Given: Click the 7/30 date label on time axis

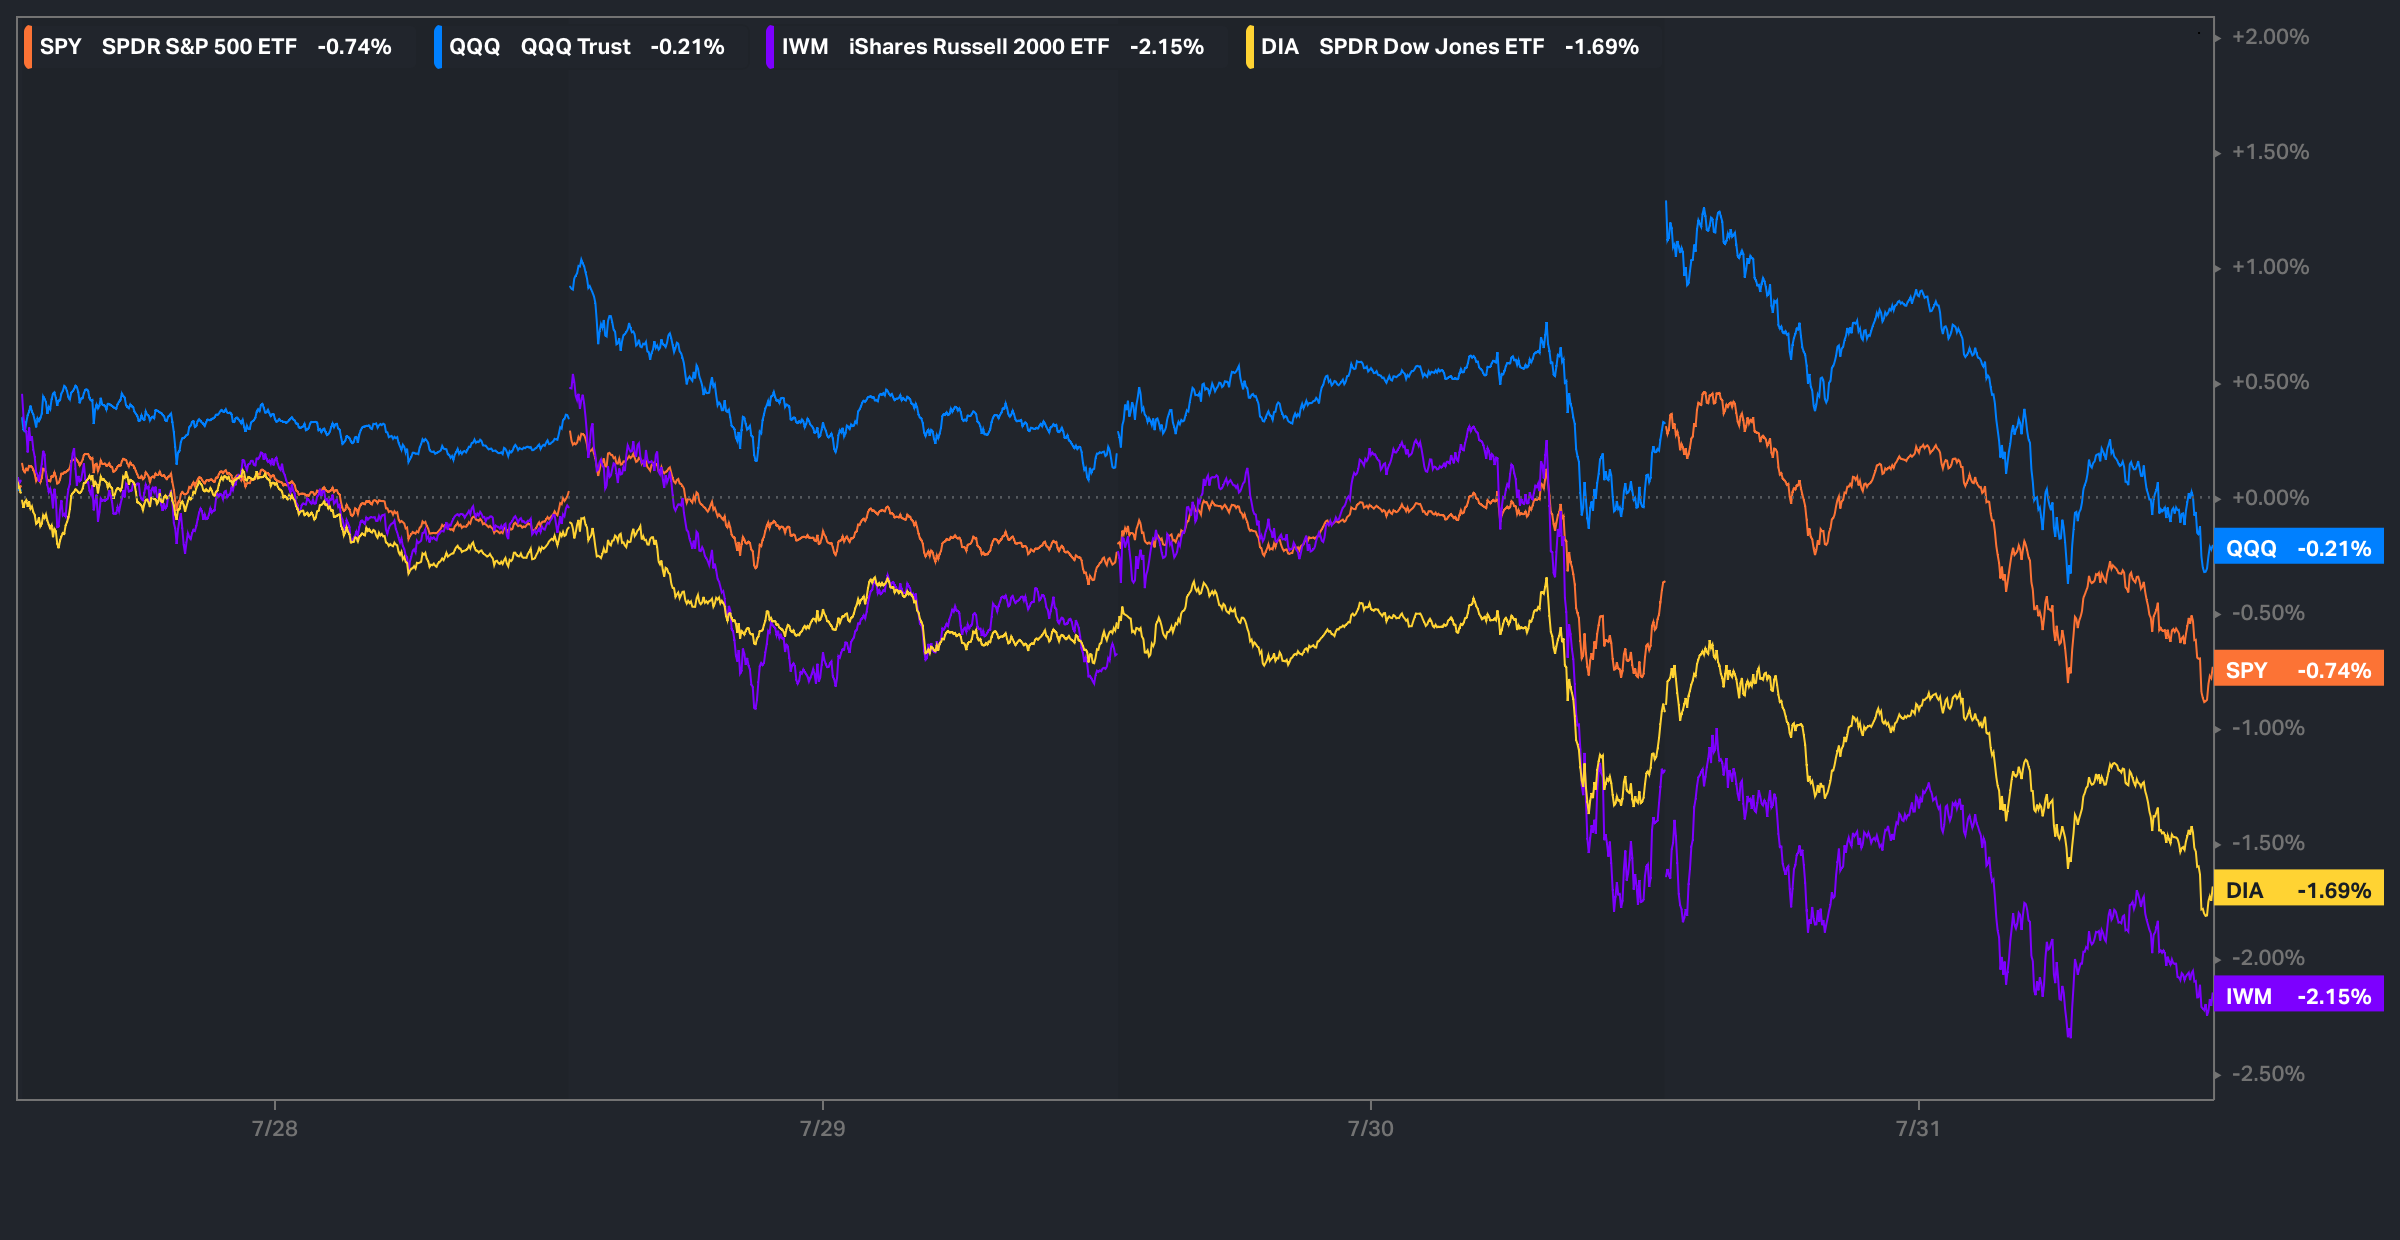Looking at the screenshot, I should (x=1370, y=1128).
